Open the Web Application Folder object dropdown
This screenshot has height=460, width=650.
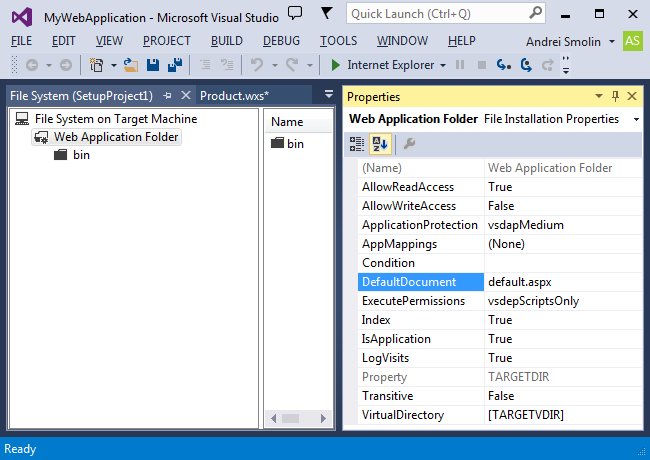pyautogui.click(x=636, y=119)
